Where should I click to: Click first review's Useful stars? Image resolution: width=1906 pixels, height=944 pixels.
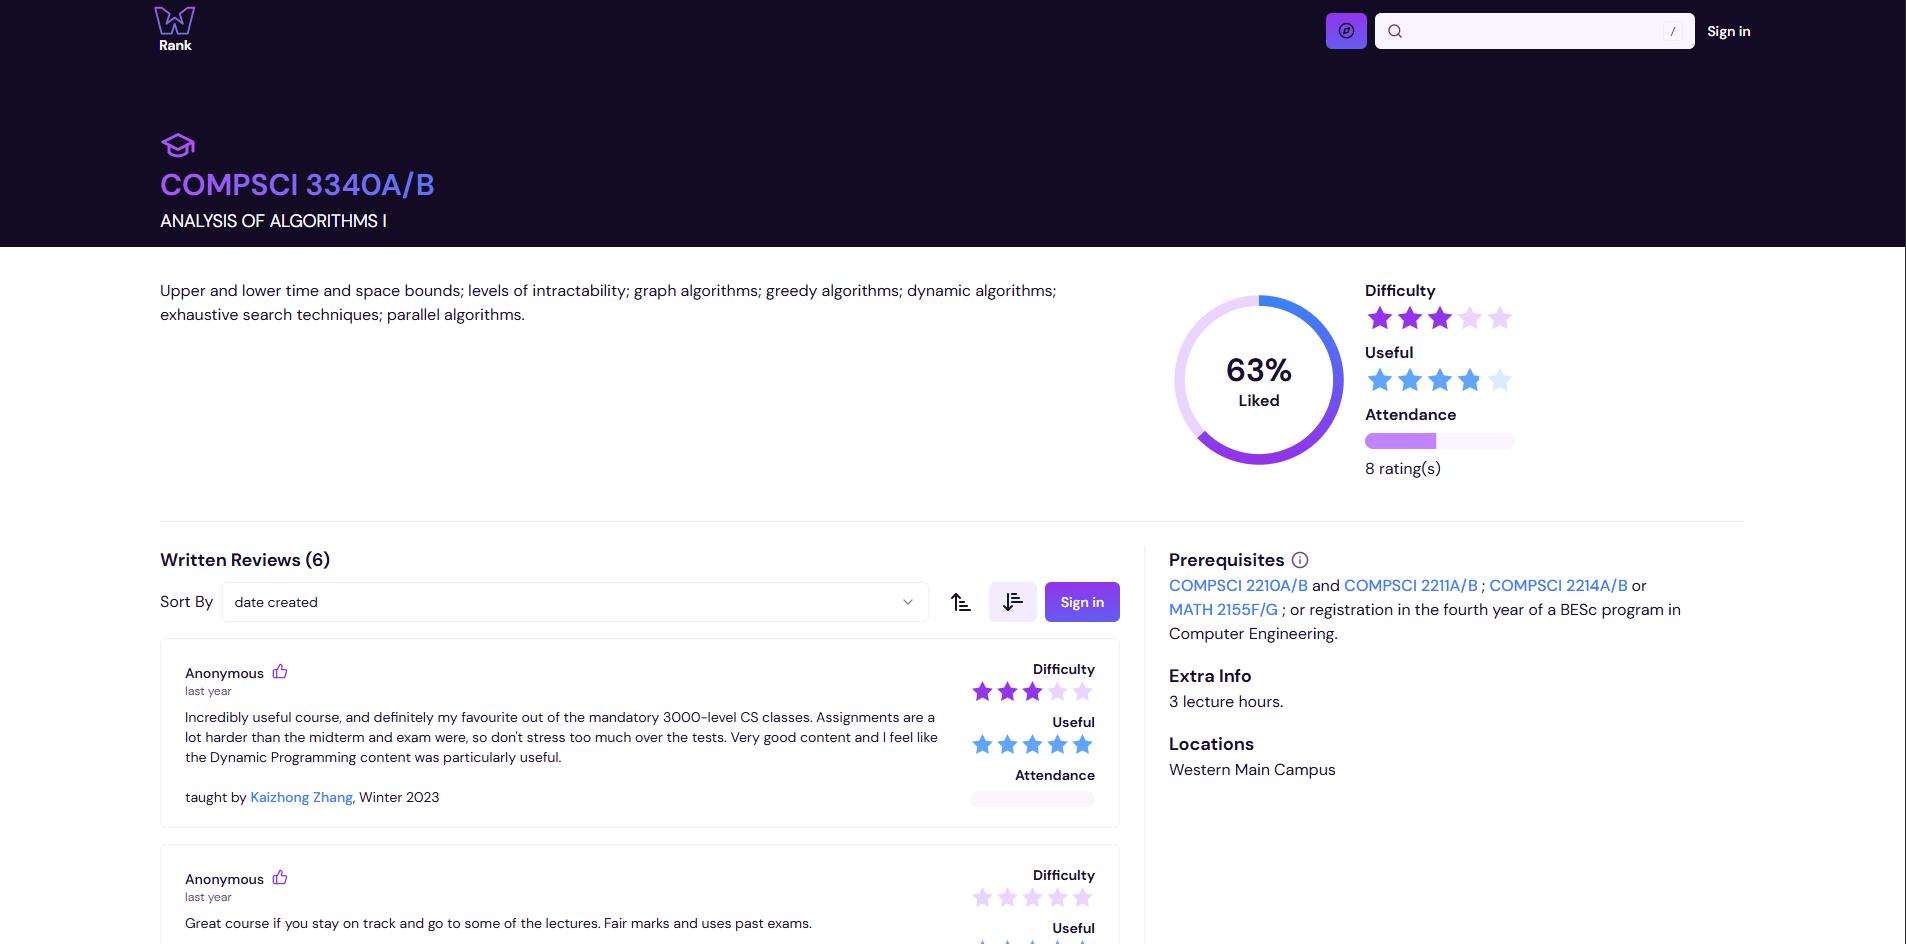[x=1032, y=744]
